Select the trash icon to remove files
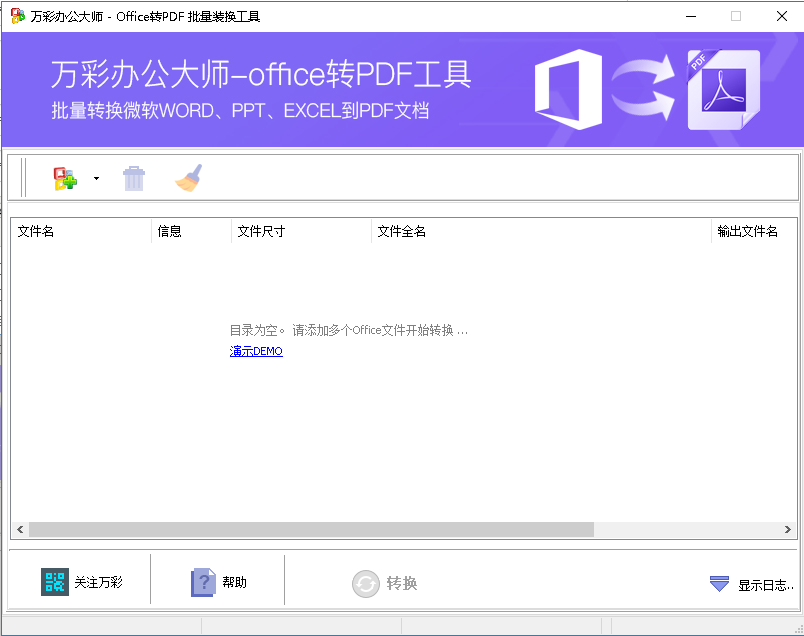The width and height of the screenshot is (804, 636). pyautogui.click(x=134, y=177)
